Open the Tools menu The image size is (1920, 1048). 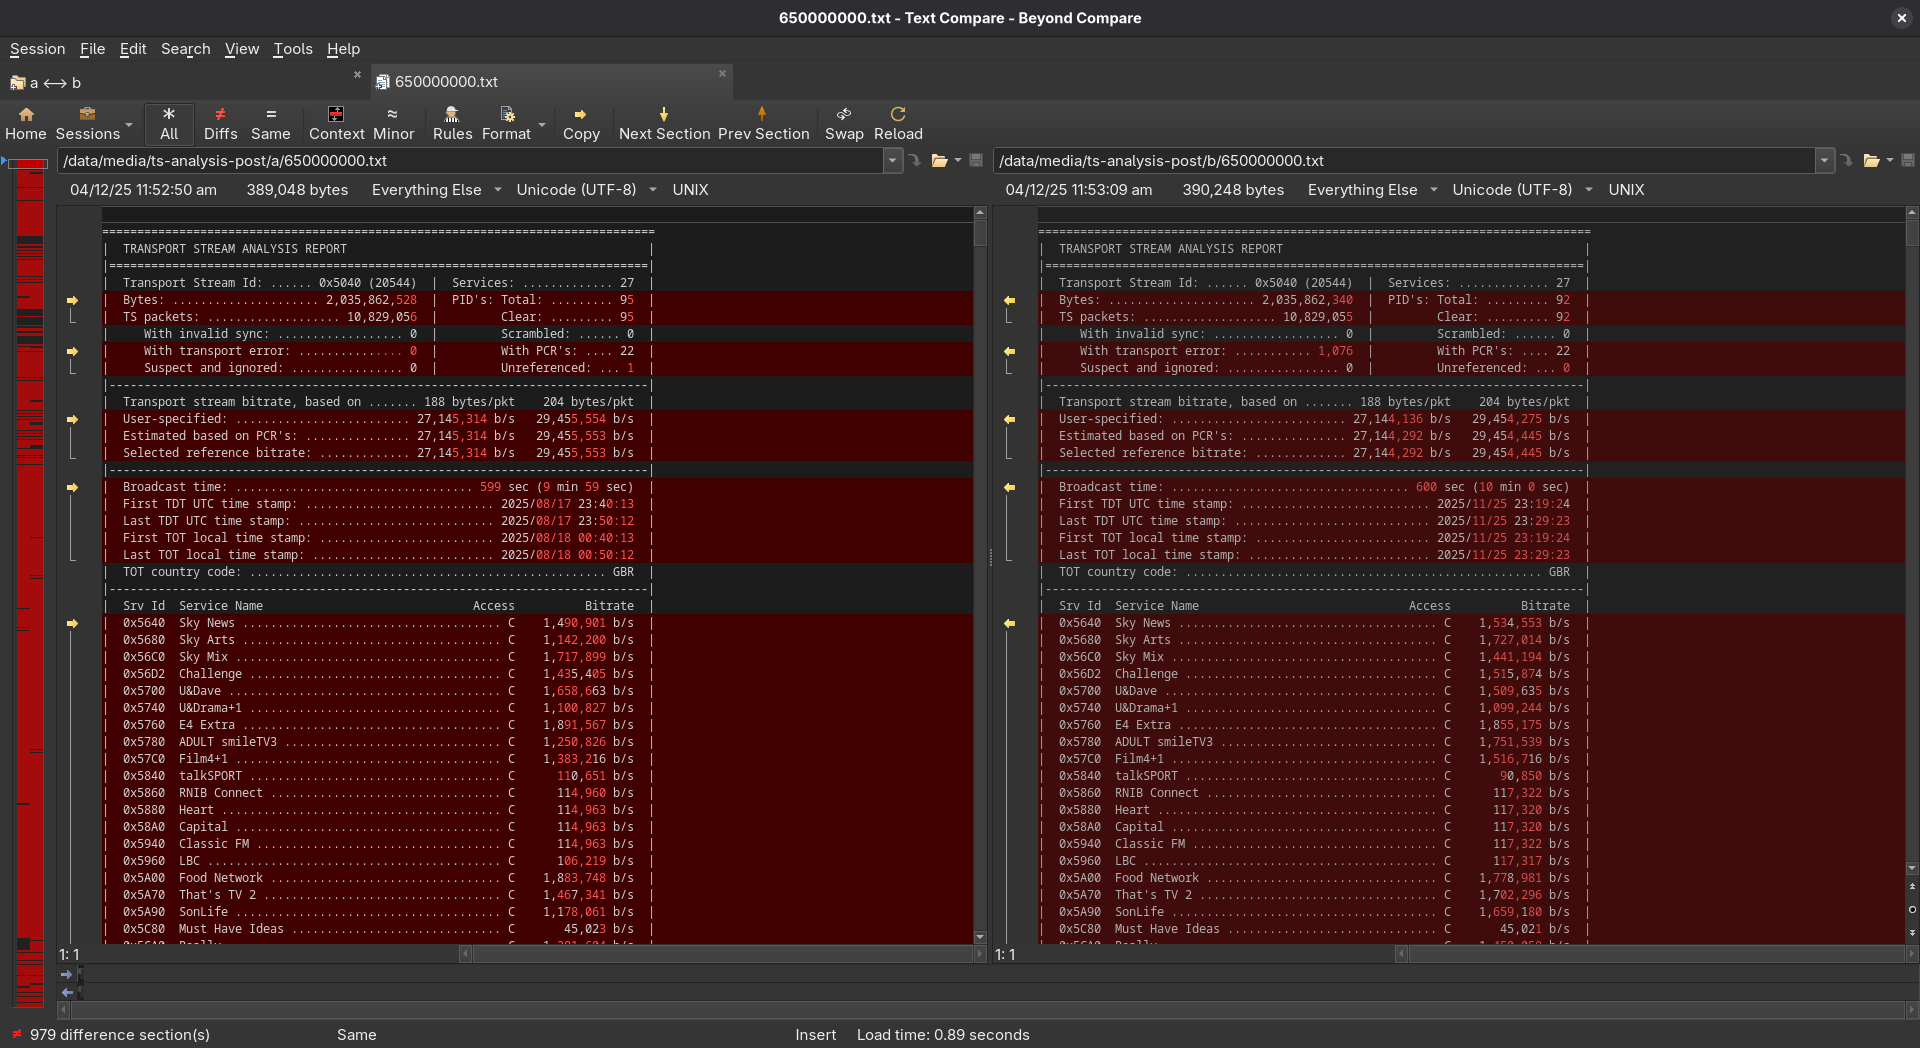293,49
